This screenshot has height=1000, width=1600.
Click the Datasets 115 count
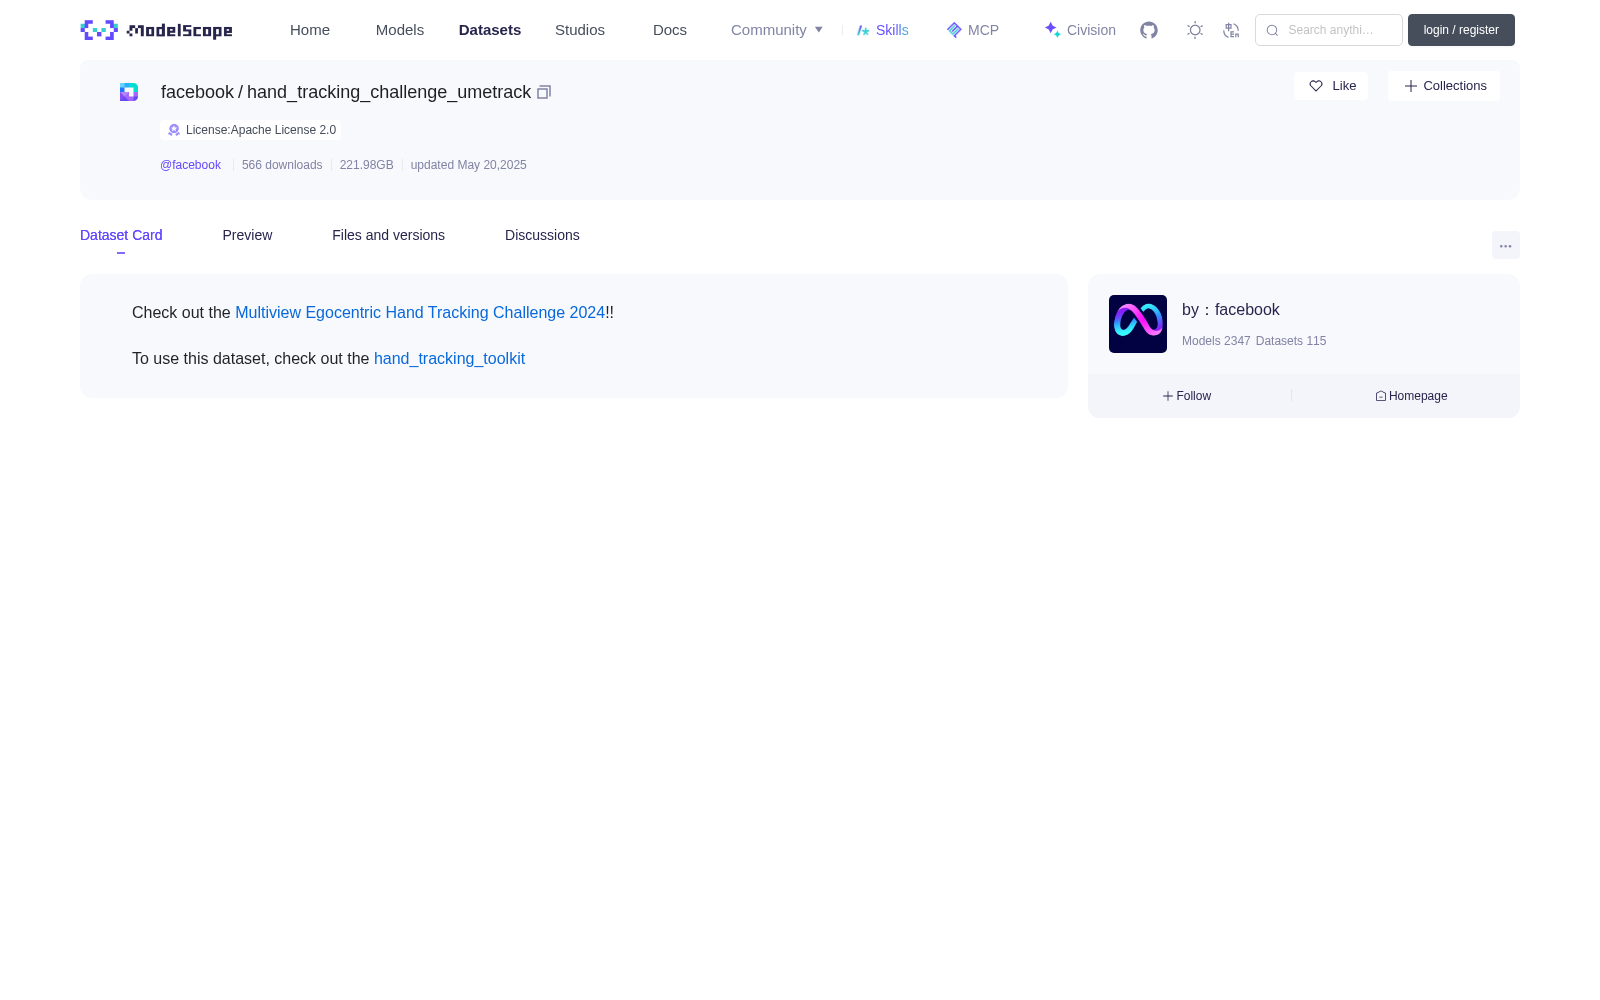(x=1291, y=341)
